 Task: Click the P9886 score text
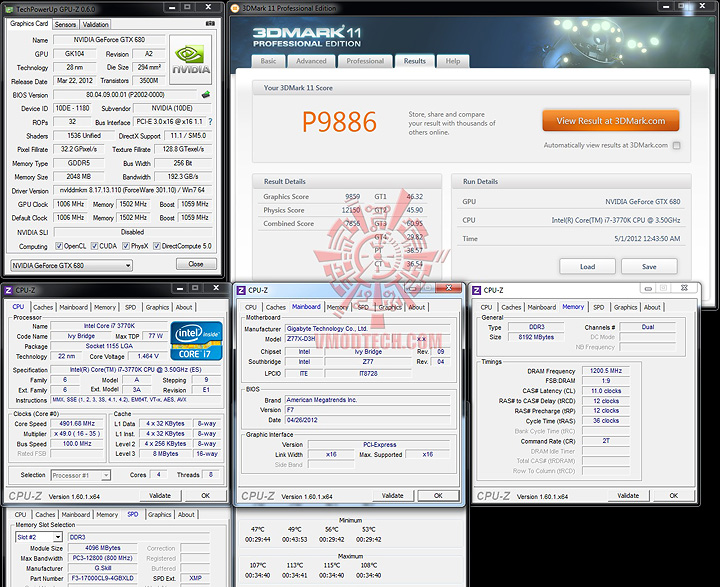click(x=339, y=122)
